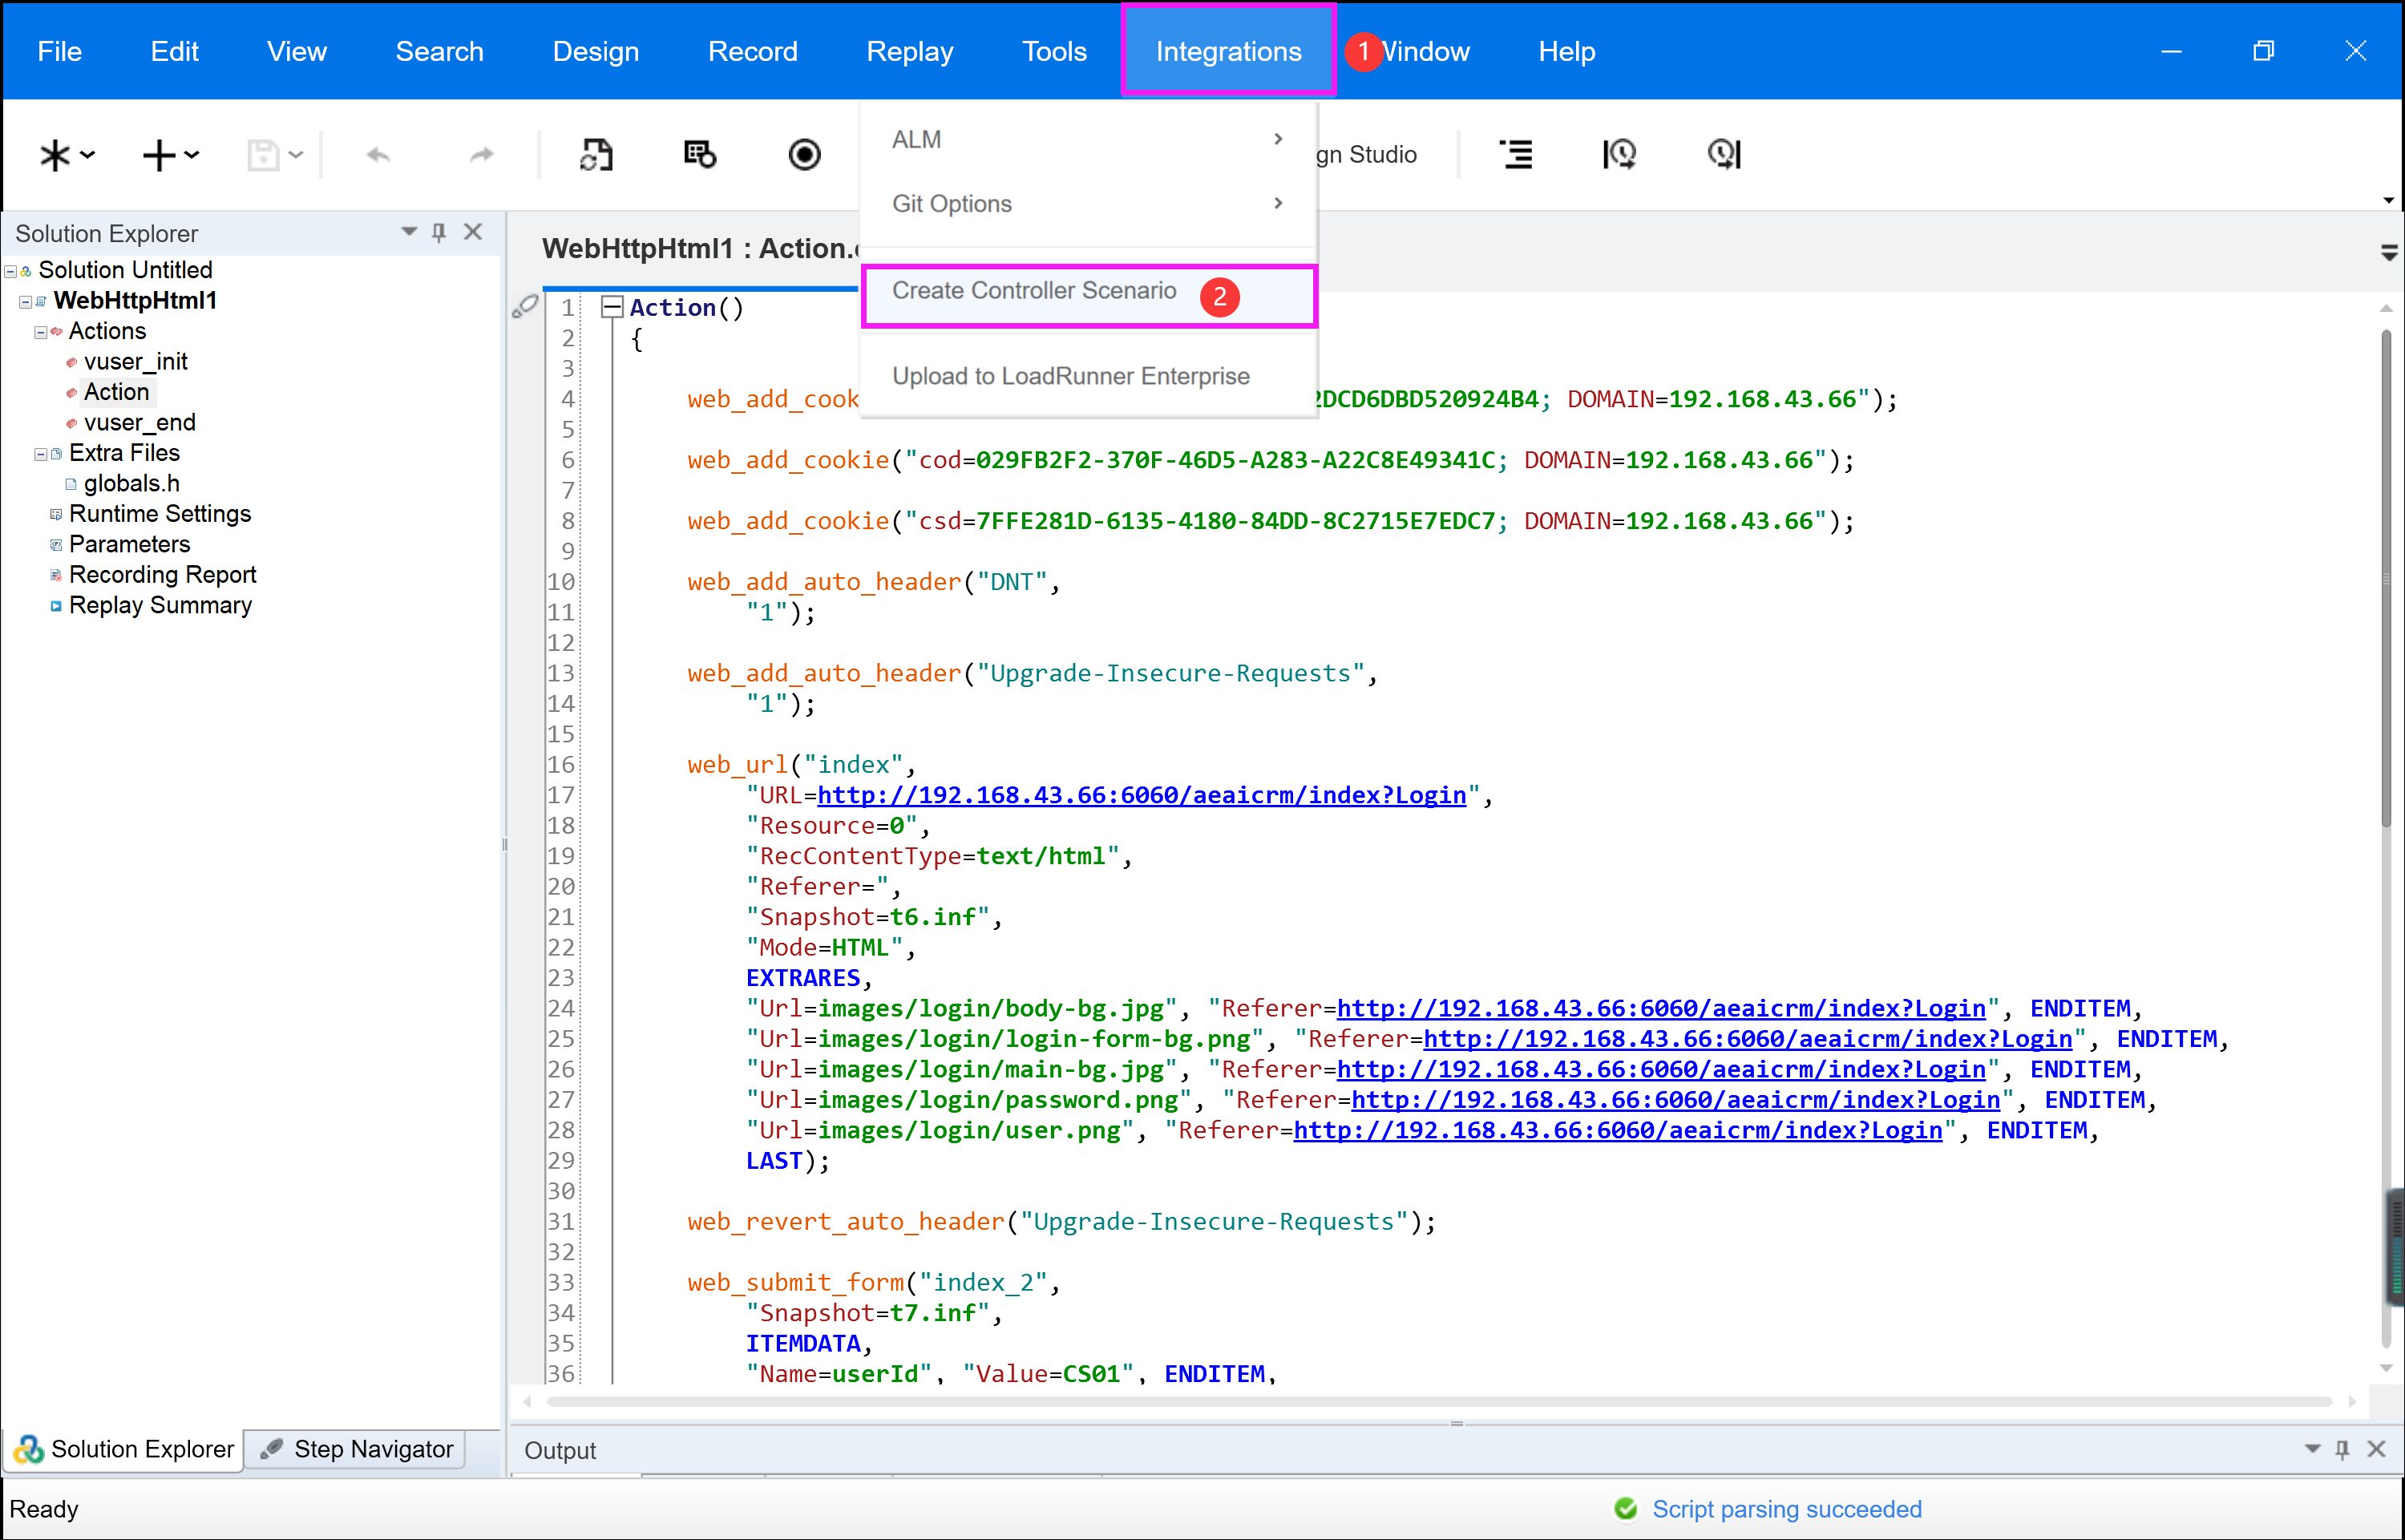
Task: Click the recording options icon
Action: (x=699, y=154)
